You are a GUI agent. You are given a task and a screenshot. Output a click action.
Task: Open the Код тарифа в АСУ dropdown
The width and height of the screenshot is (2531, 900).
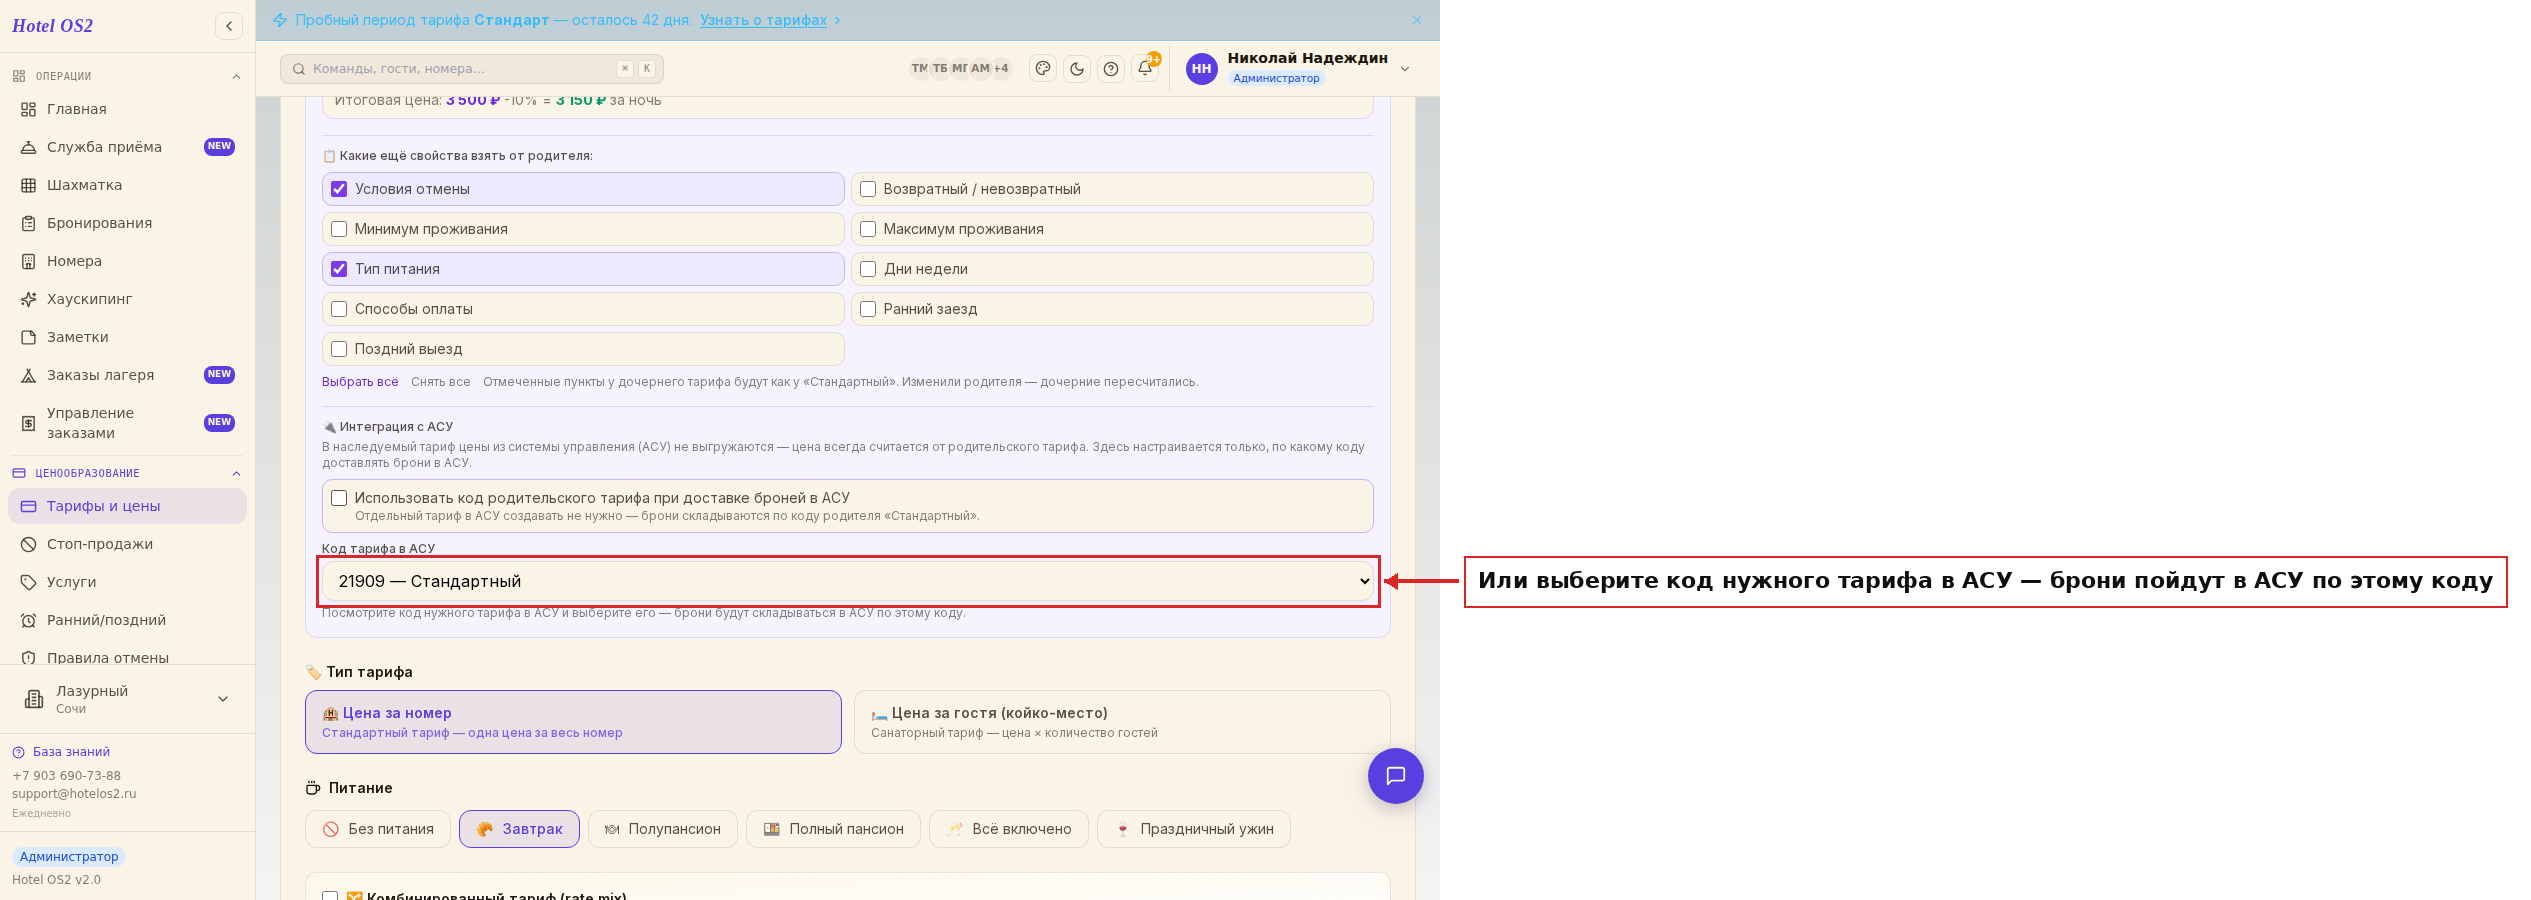(848, 581)
